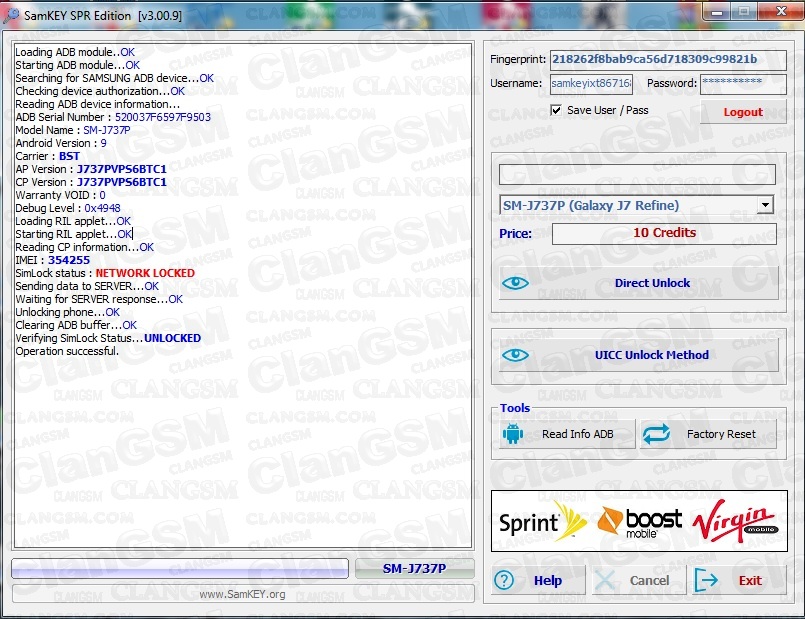Click the SamKEY key icon in title bar
805x619 pixels.
pos(10,15)
